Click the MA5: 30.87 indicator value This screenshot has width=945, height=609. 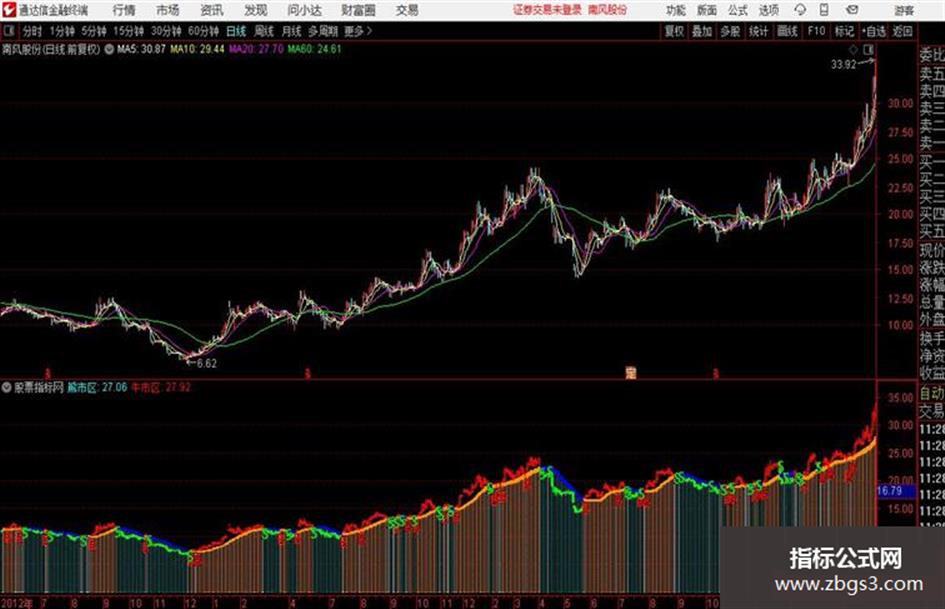(141, 49)
